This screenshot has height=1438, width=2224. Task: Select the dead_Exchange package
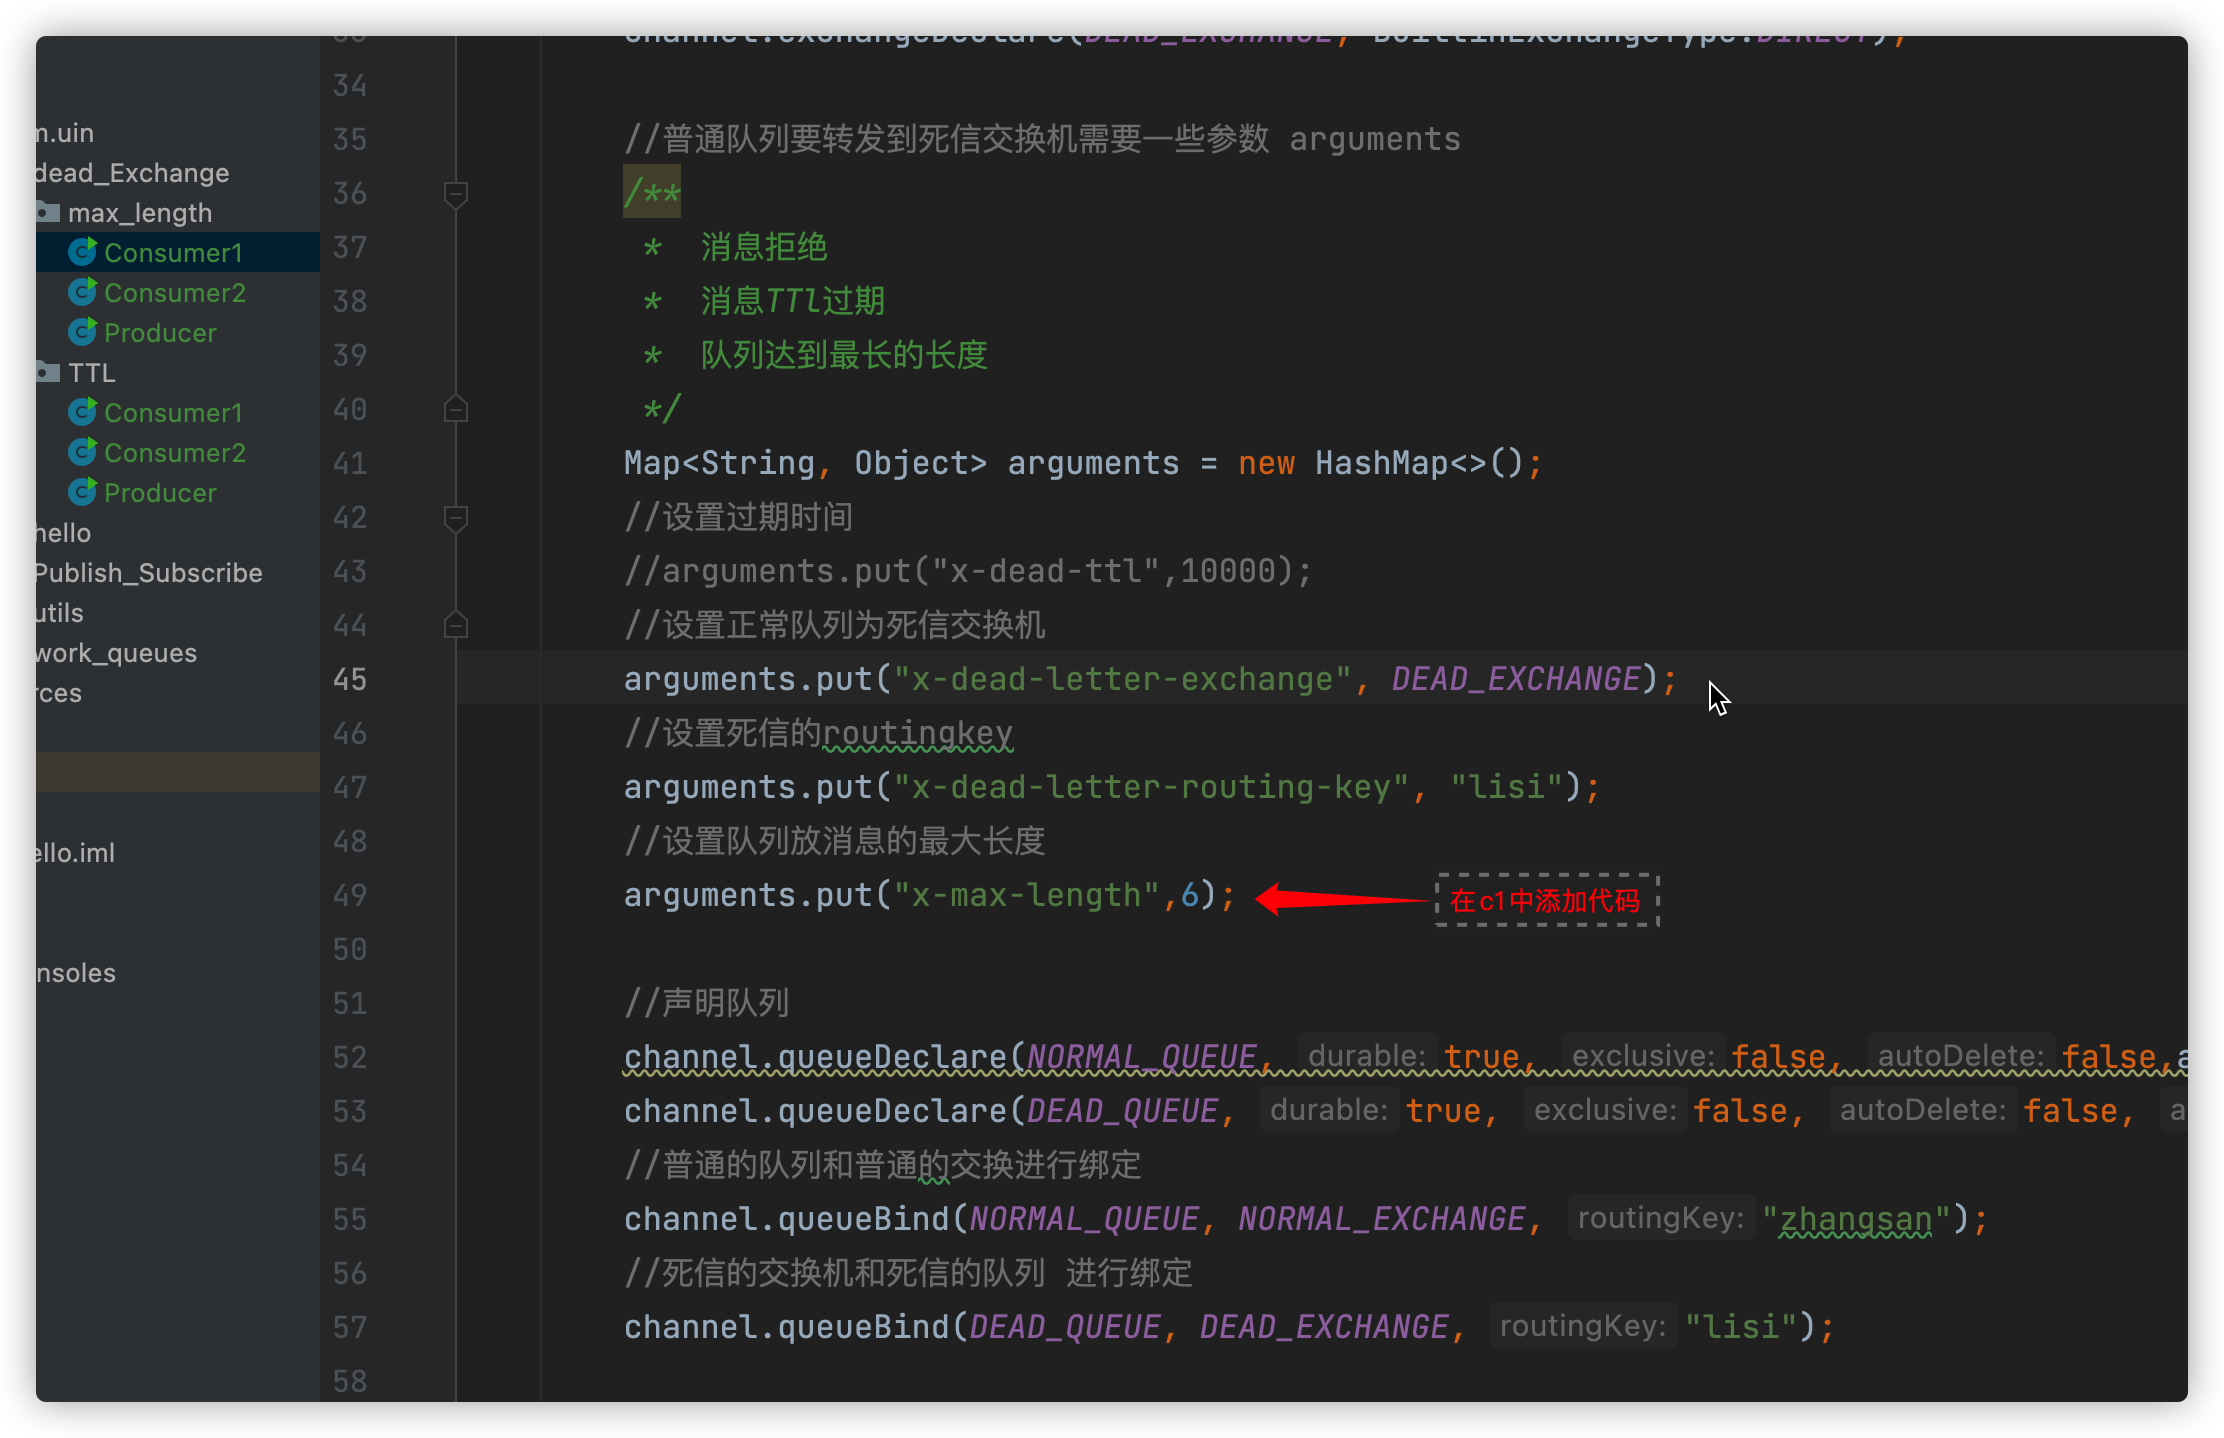[132, 173]
